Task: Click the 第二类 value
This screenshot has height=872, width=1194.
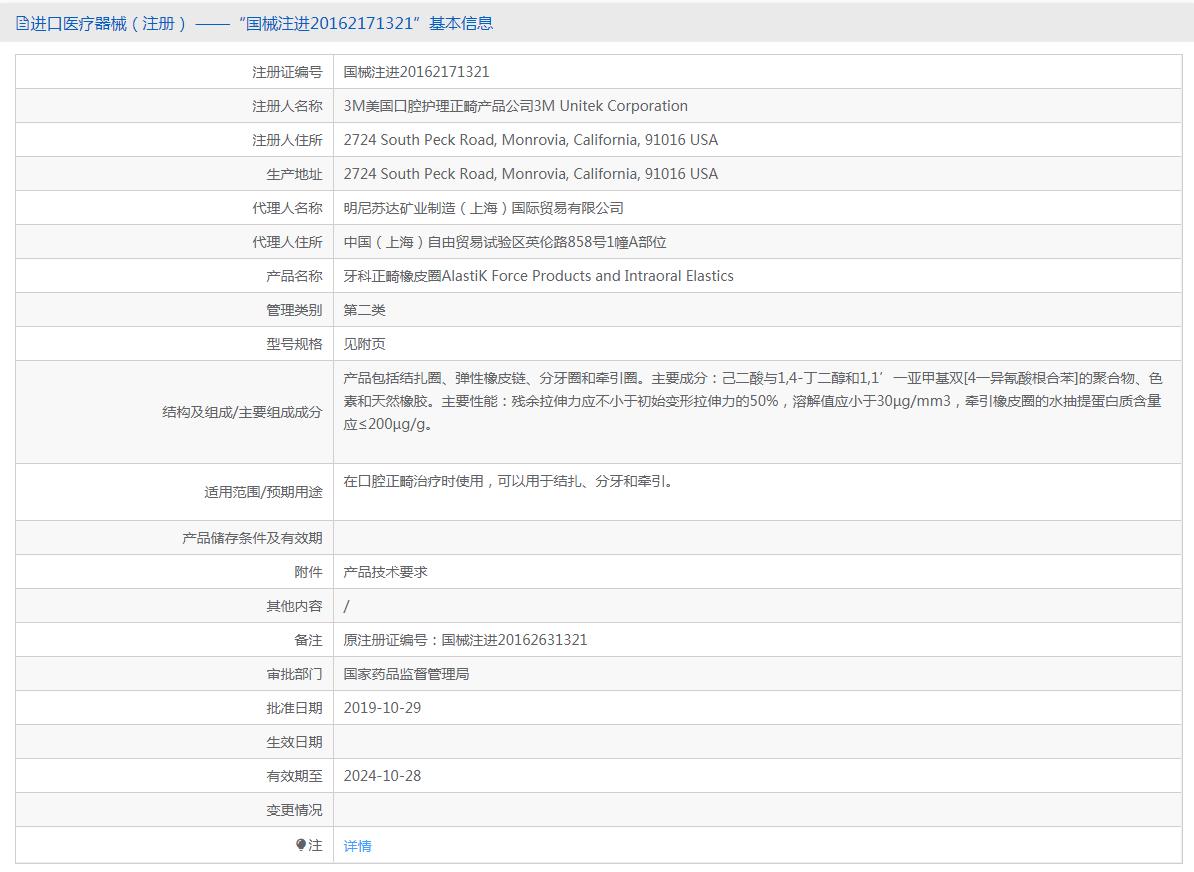Action: (x=364, y=310)
